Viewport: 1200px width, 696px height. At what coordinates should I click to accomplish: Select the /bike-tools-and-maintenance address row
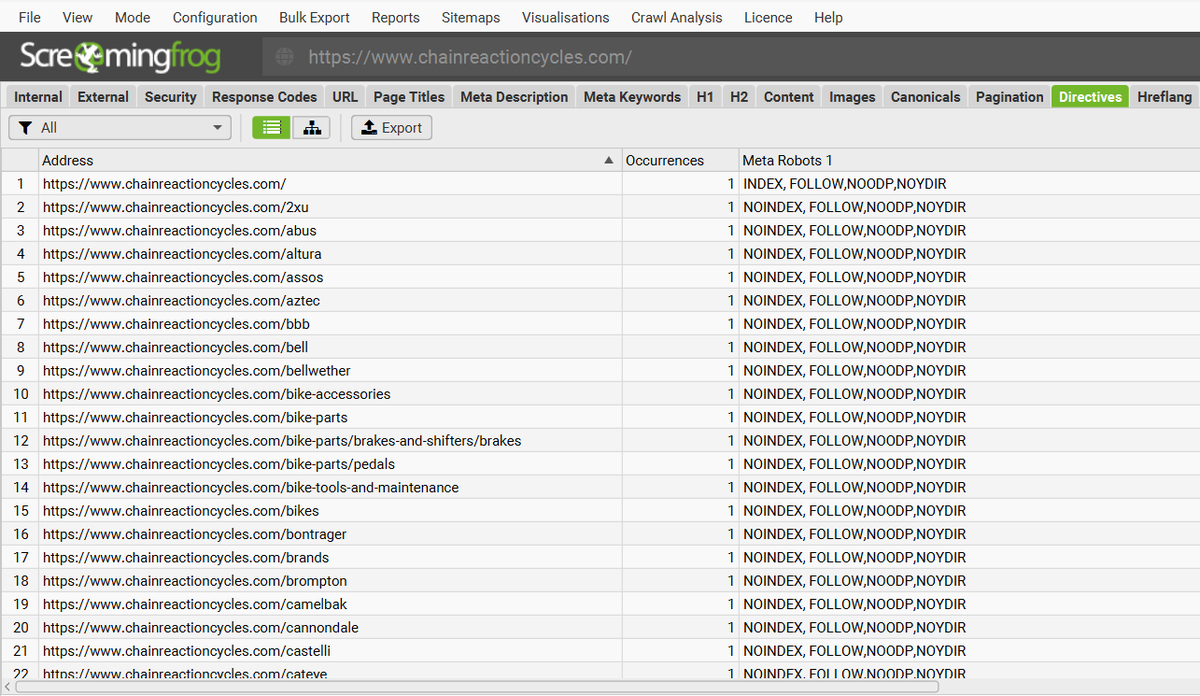pyautogui.click(x=600, y=487)
